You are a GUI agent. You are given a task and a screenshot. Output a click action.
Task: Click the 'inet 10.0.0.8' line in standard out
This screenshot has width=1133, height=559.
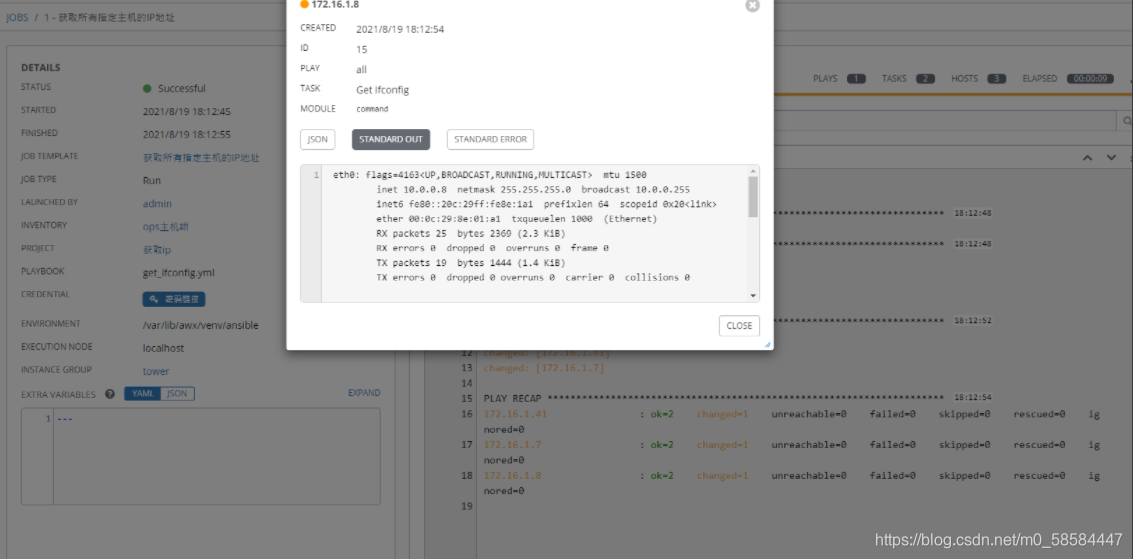click(533, 189)
